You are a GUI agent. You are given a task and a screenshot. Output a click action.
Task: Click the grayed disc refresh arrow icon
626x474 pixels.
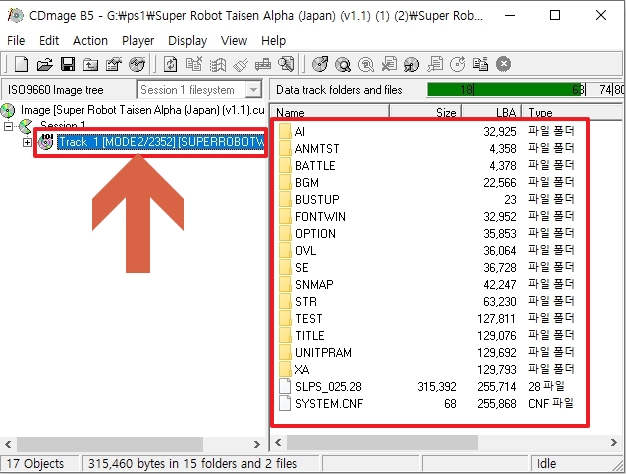pos(458,64)
